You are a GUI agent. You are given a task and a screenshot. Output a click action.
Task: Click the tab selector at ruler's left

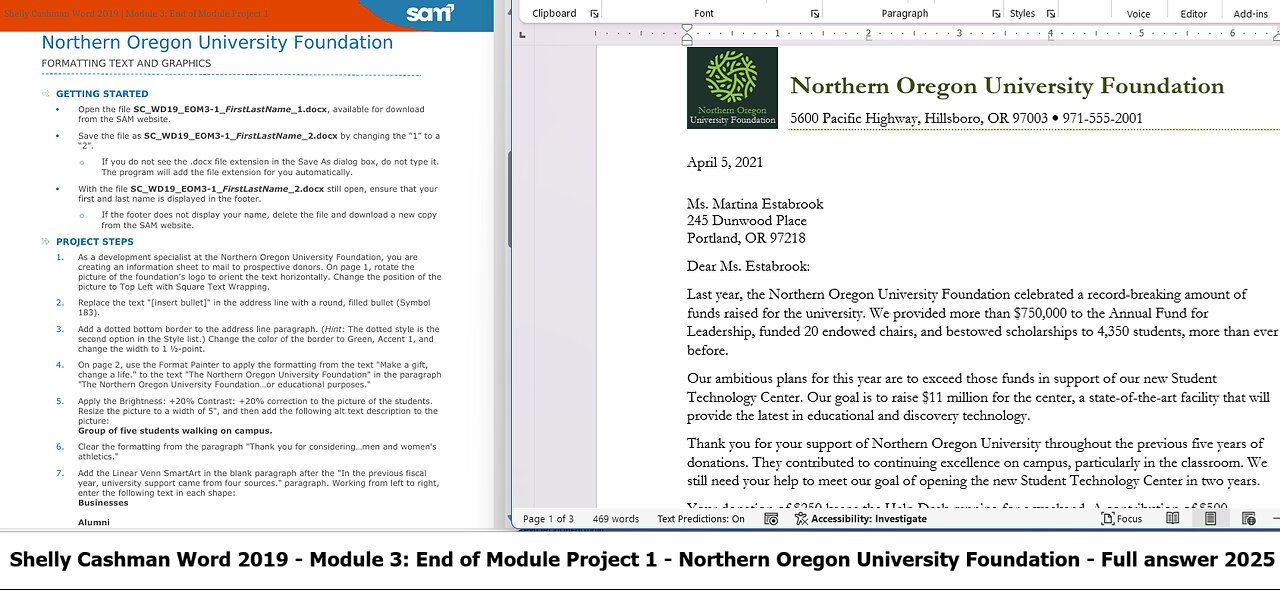tap(522, 33)
